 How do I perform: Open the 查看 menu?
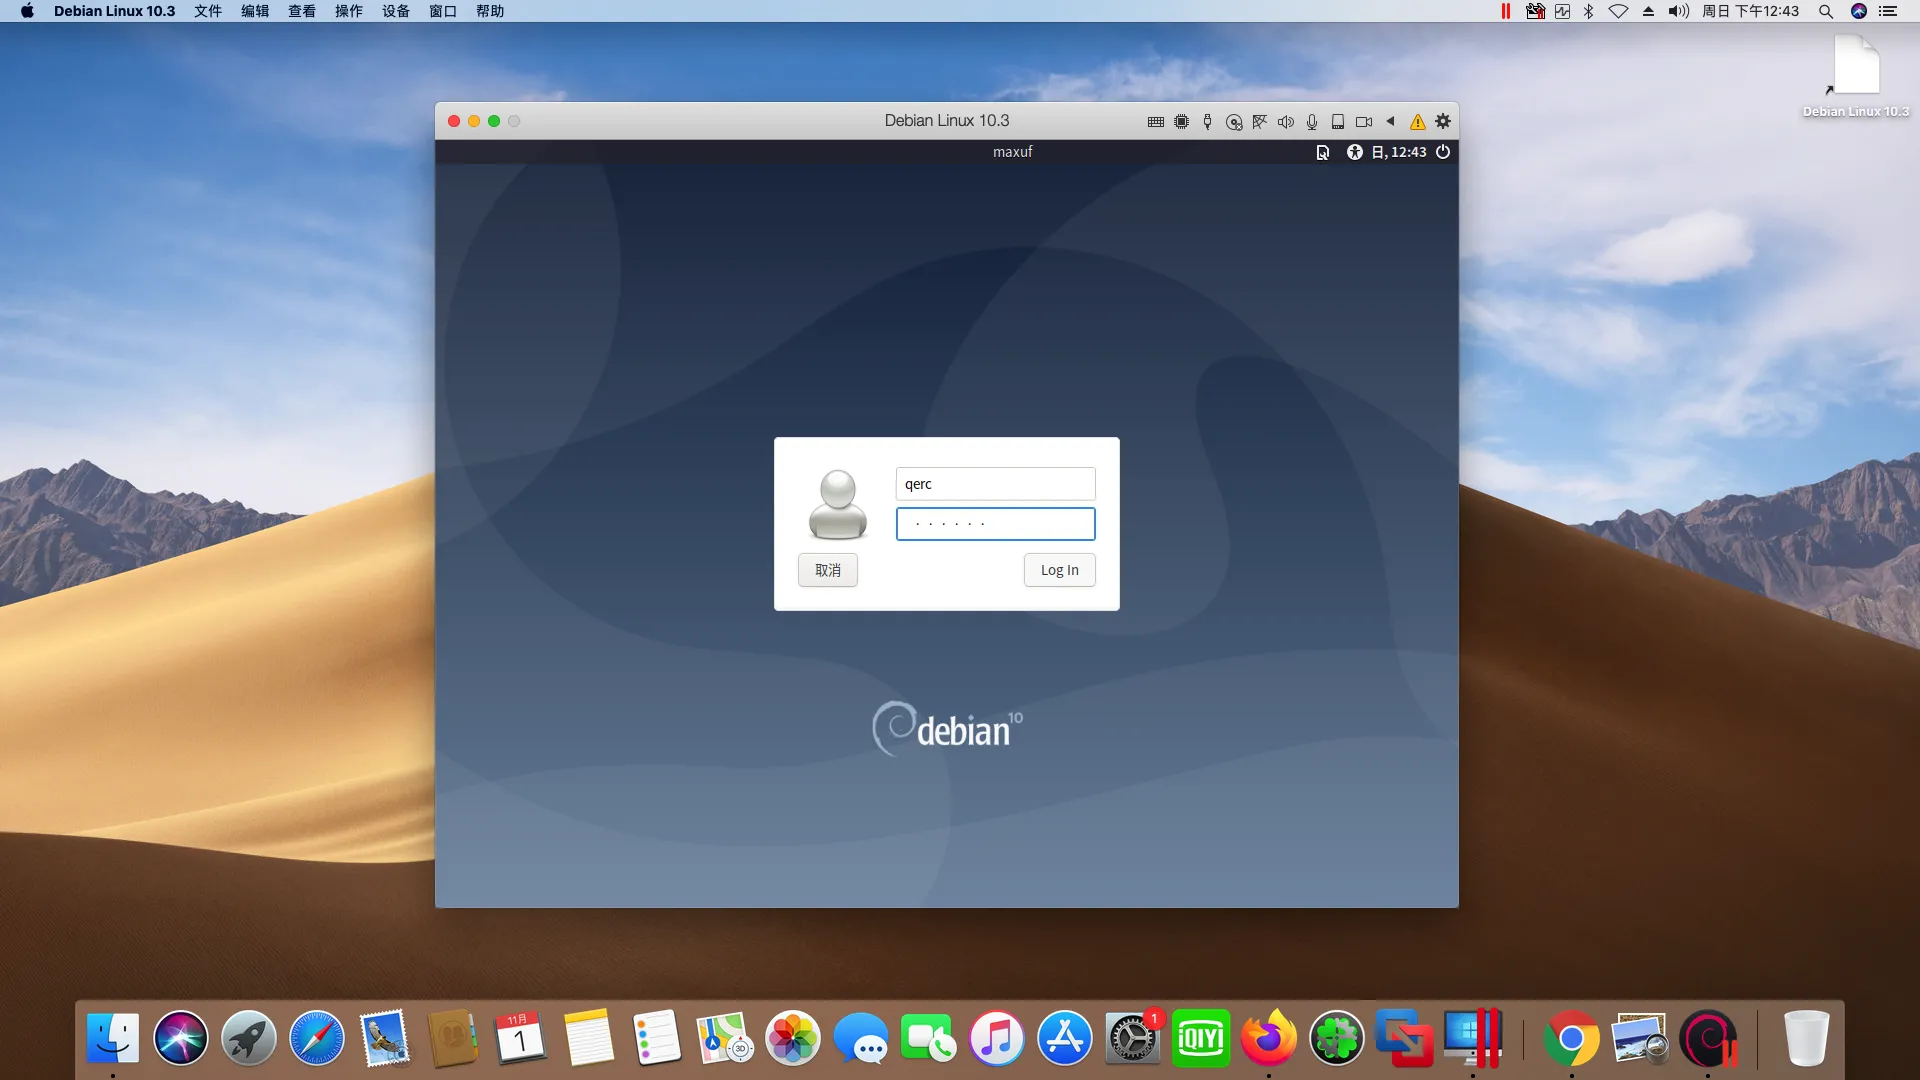(x=302, y=11)
